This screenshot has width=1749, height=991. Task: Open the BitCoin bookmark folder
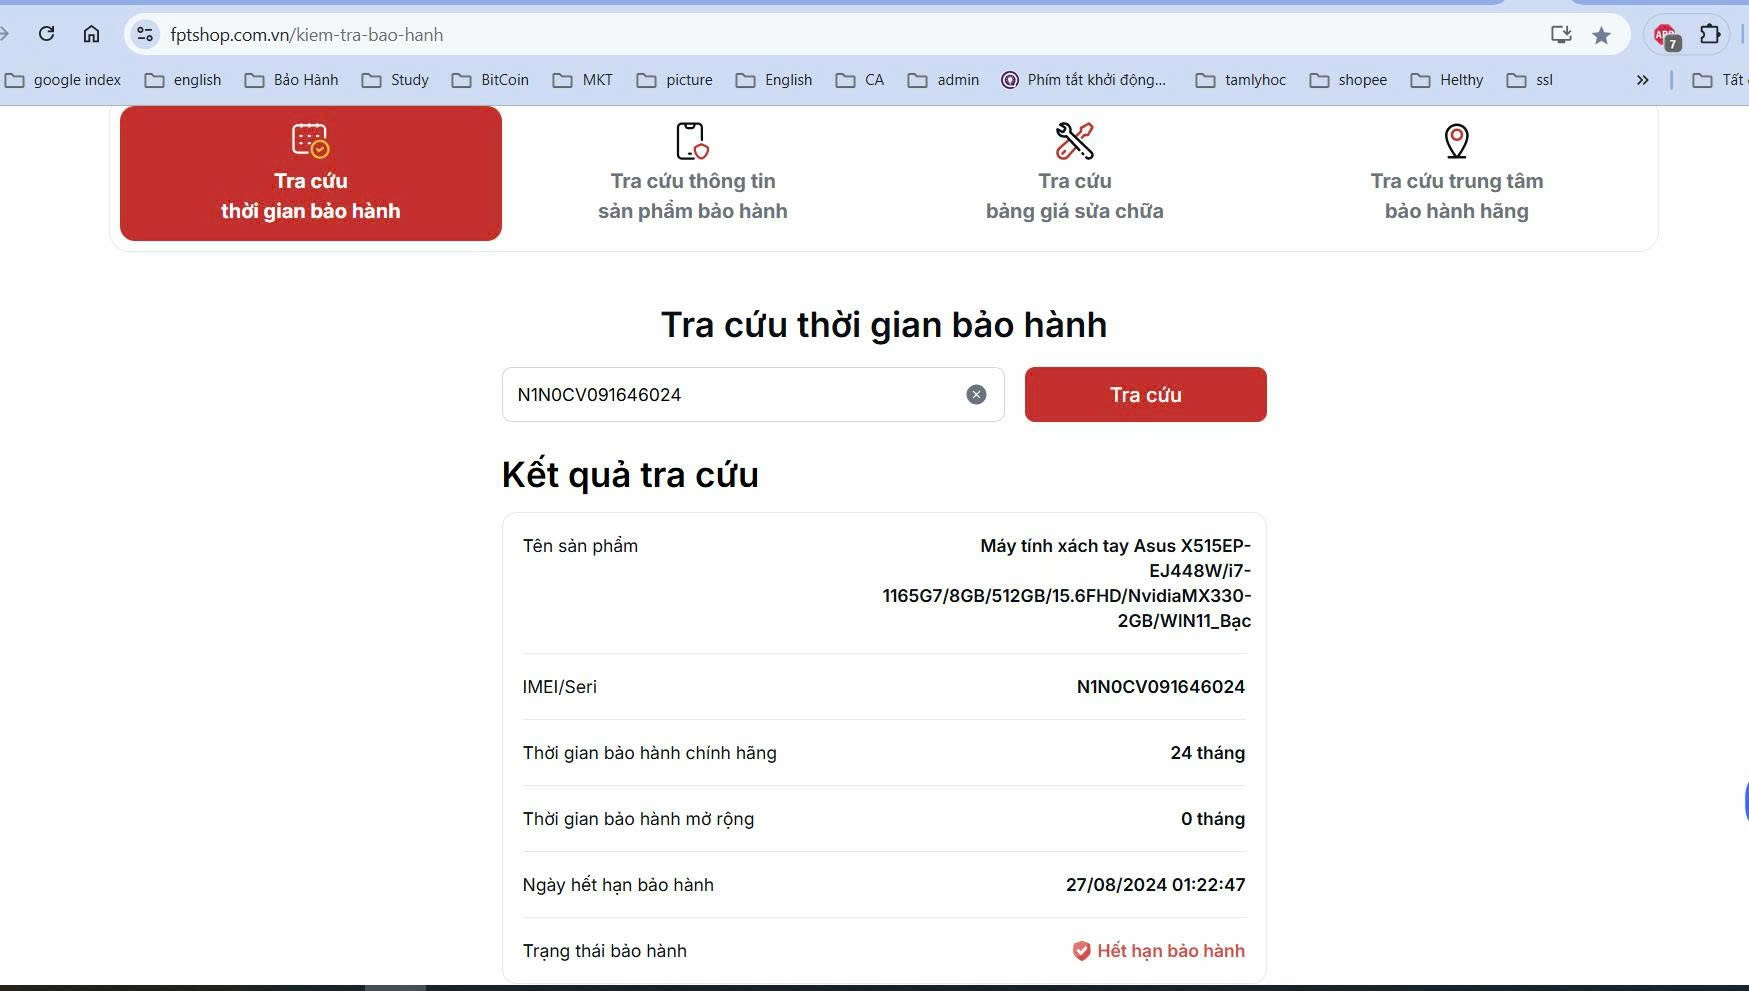pyautogui.click(x=490, y=80)
